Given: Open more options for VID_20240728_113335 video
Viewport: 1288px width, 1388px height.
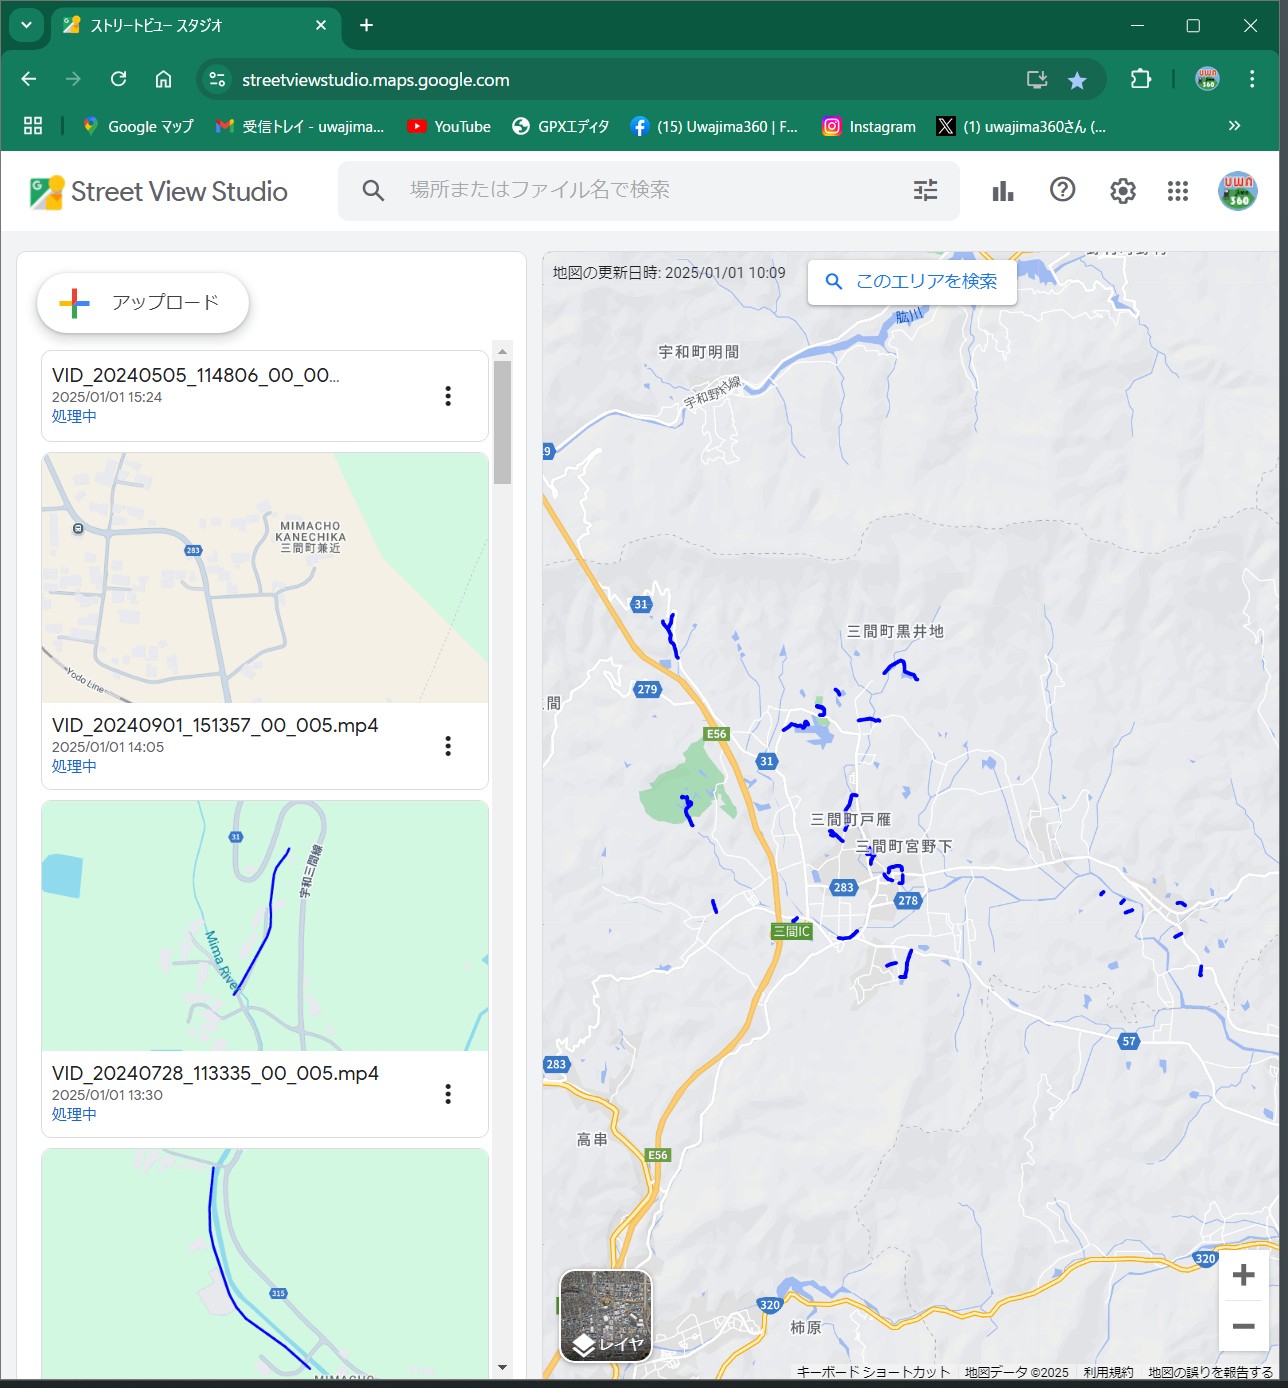Looking at the screenshot, I should [x=448, y=1094].
